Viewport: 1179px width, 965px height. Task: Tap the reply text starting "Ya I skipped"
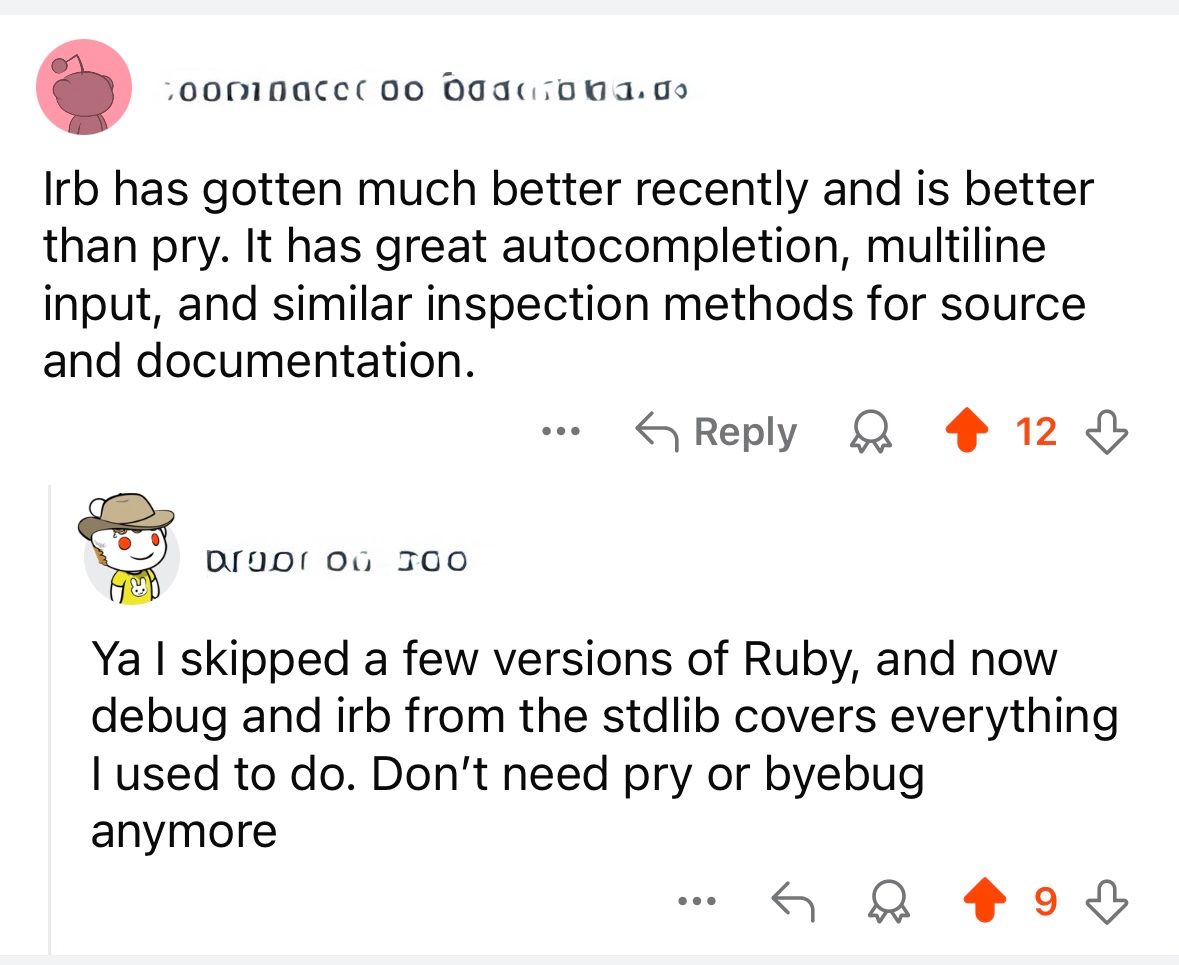tap(600, 744)
